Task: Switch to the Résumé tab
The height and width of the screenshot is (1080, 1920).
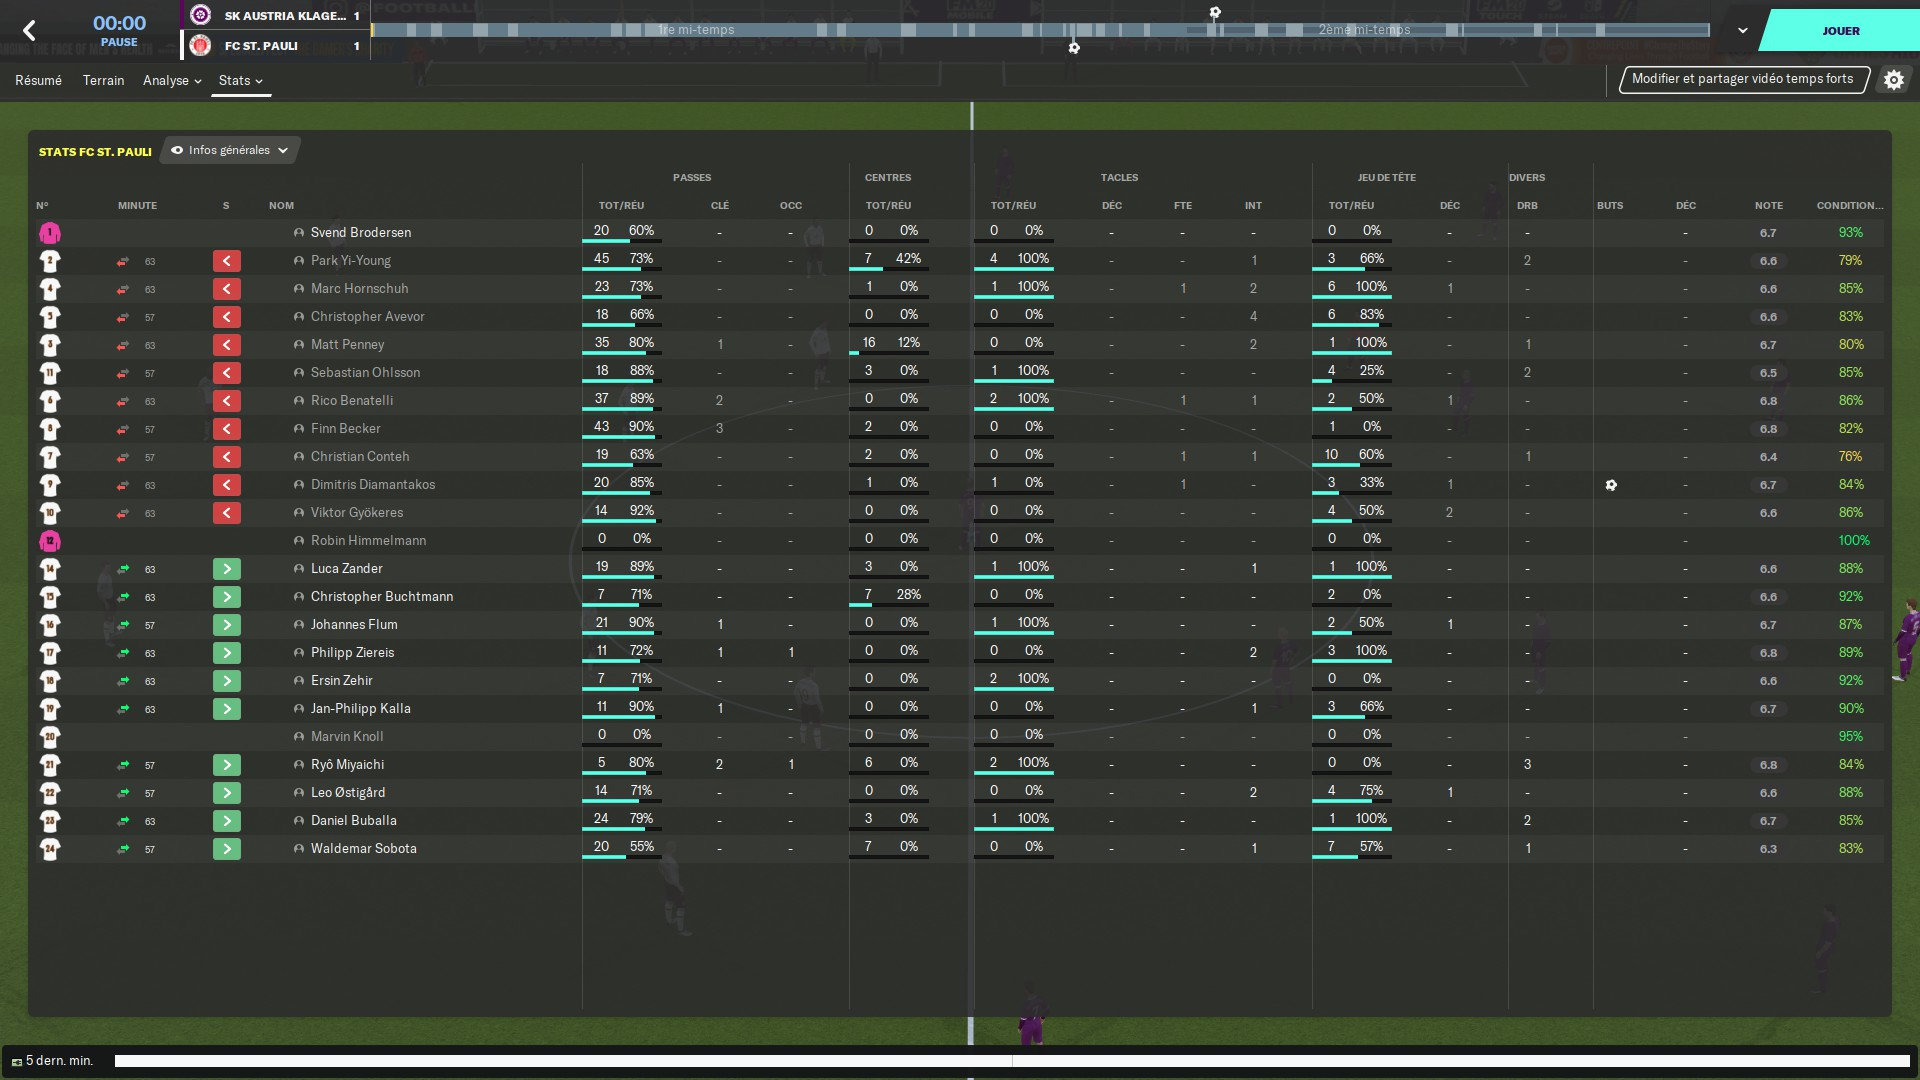Action: [x=38, y=81]
